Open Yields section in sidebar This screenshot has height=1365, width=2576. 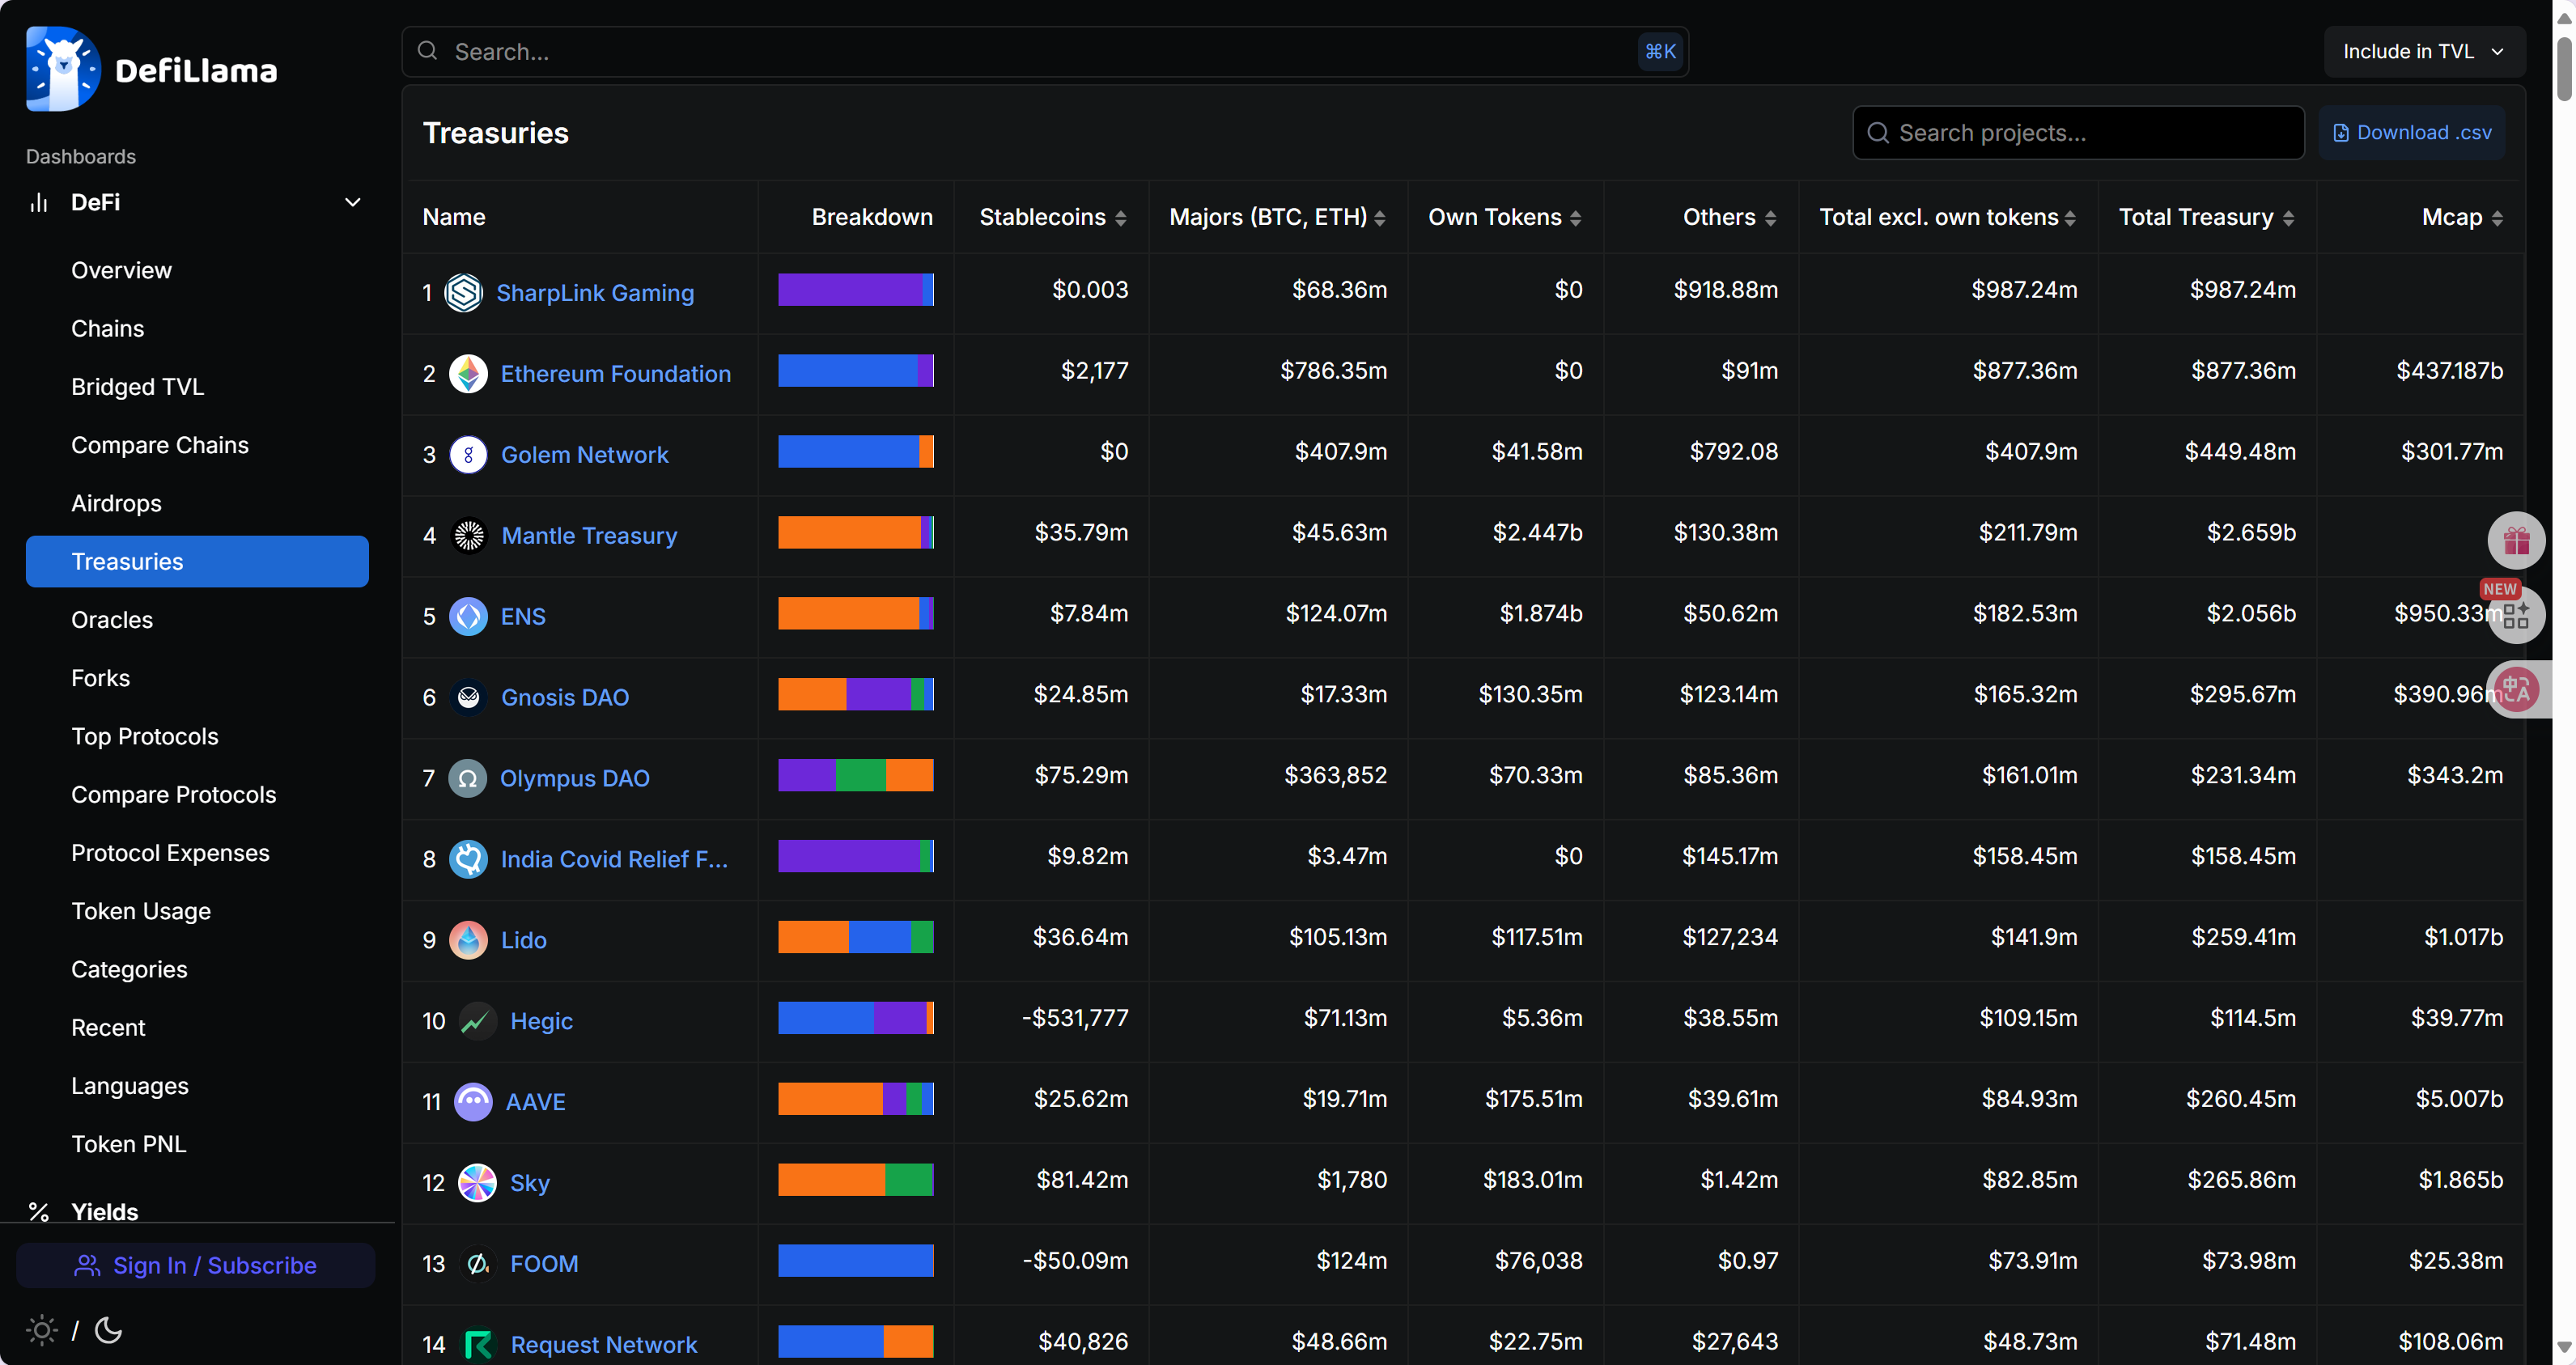tap(104, 1211)
